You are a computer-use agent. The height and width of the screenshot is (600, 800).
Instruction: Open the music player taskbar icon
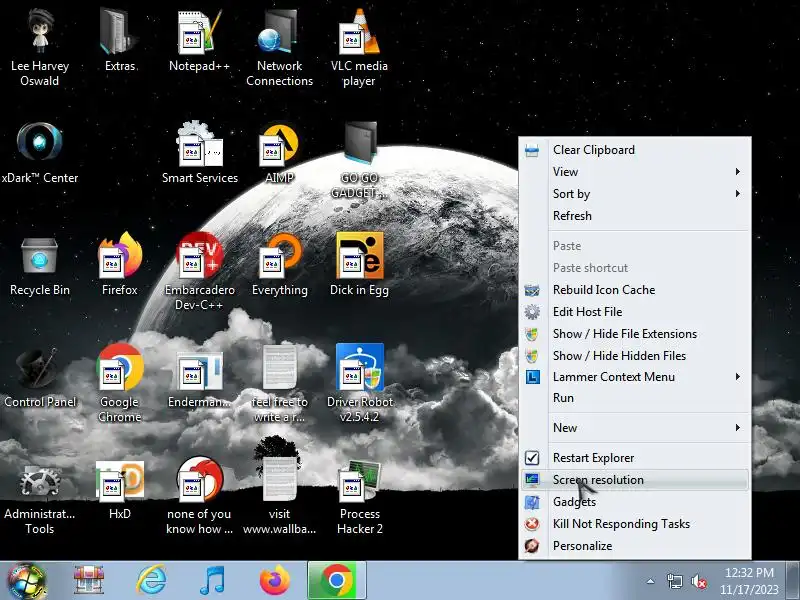pos(212,581)
